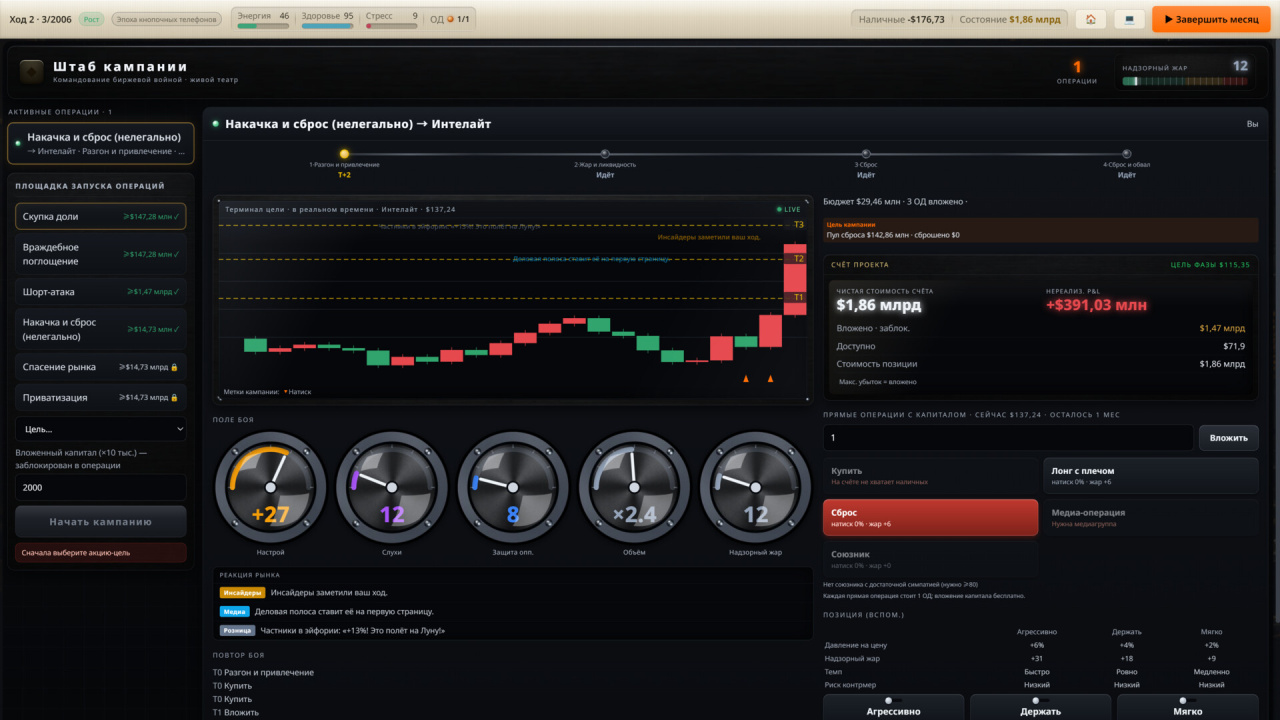Select the Шорт-атака operation
The image size is (1280, 720).
click(100, 292)
